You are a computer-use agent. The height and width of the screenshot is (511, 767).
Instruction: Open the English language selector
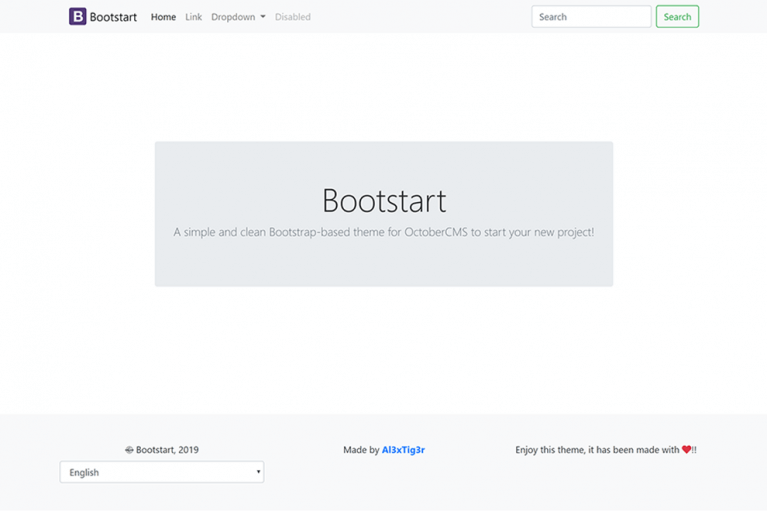pos(162,472)
